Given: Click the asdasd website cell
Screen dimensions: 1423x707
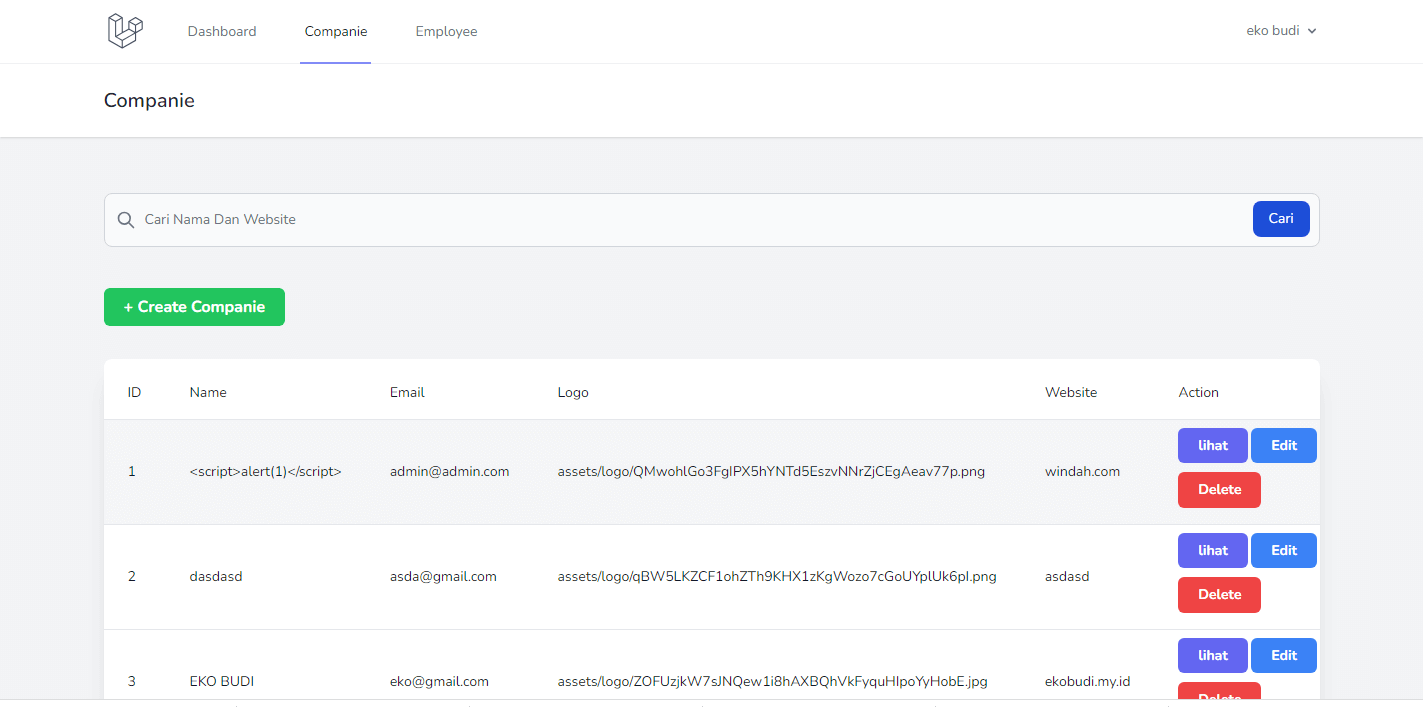Looking at the screenshot, I should click(1067, 577).
